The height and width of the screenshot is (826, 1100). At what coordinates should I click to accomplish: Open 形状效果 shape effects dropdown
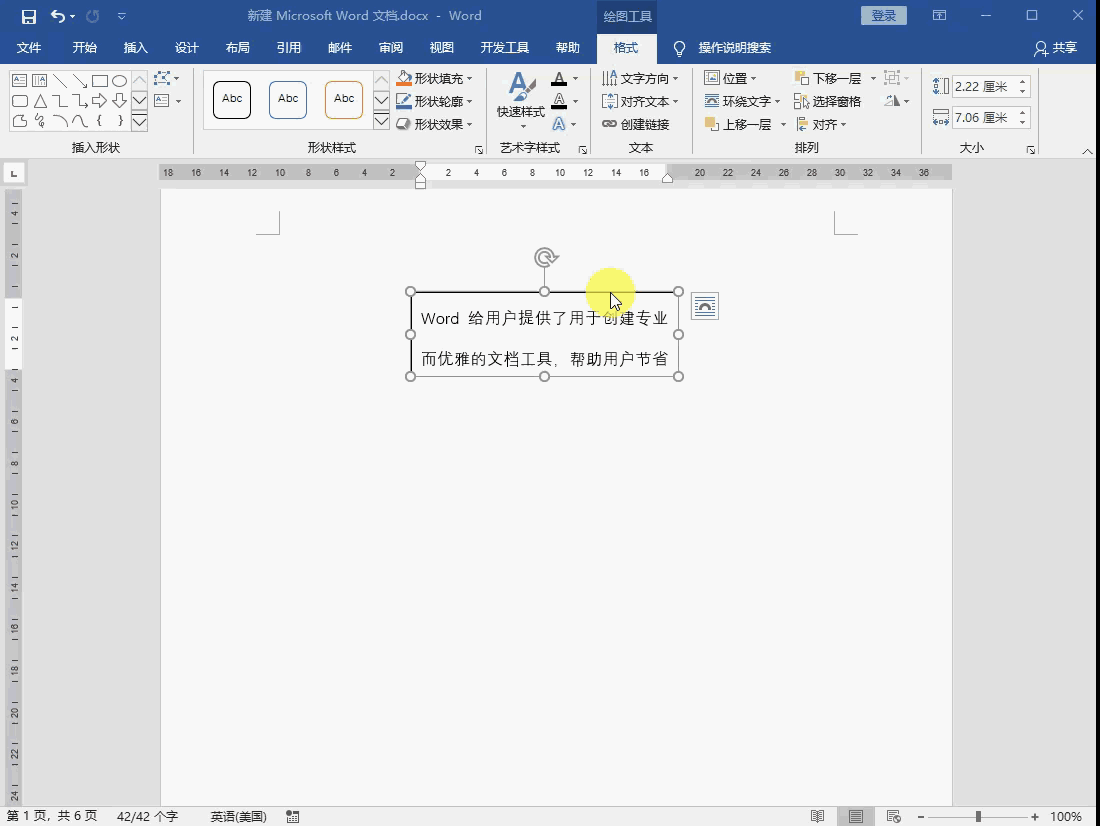coord(434,124)
